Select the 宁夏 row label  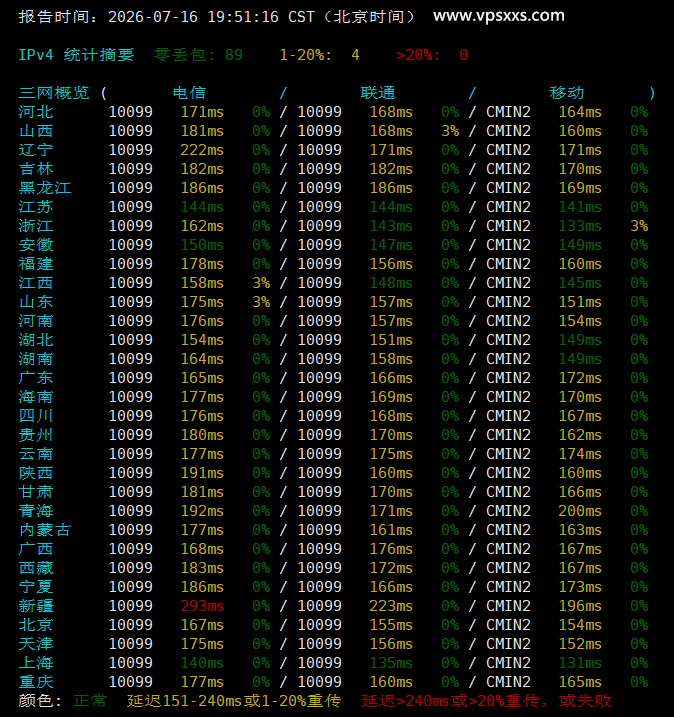[x=36, y=587]
